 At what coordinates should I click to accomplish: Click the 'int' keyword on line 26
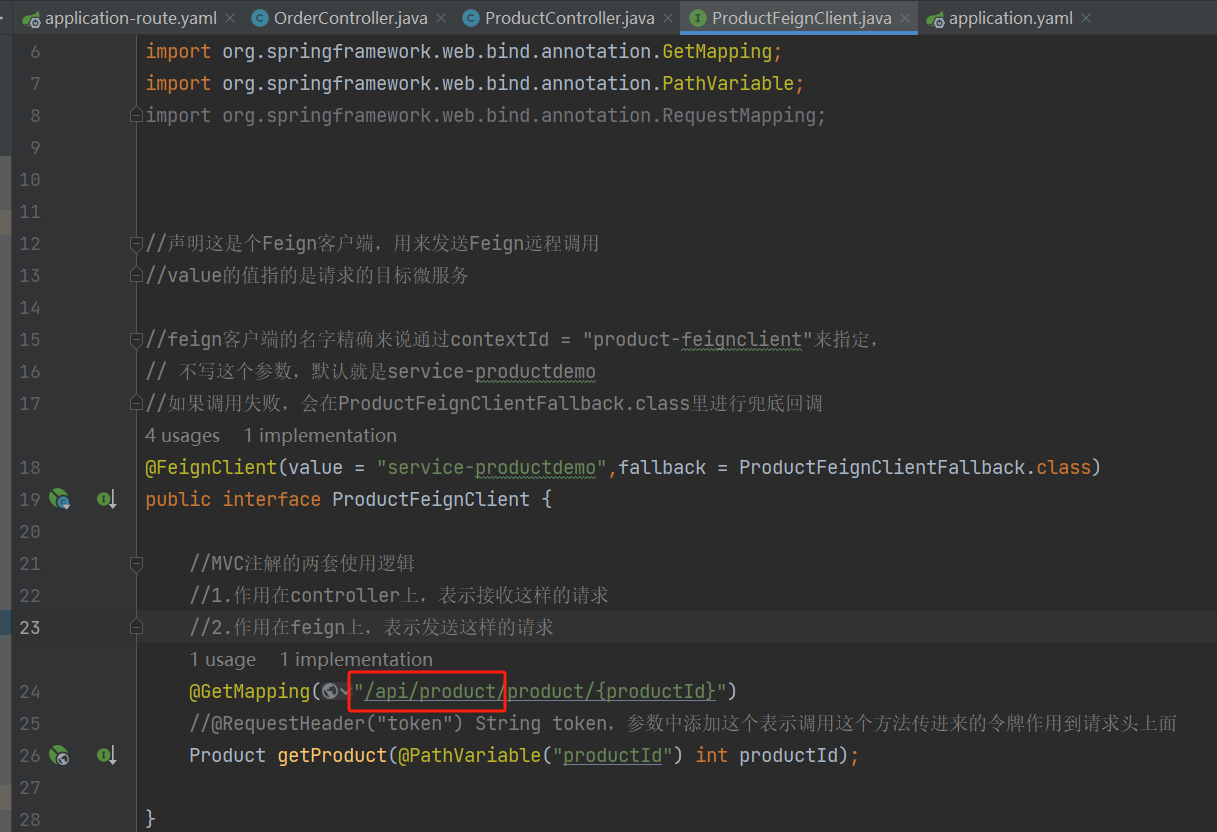point(711,755)
